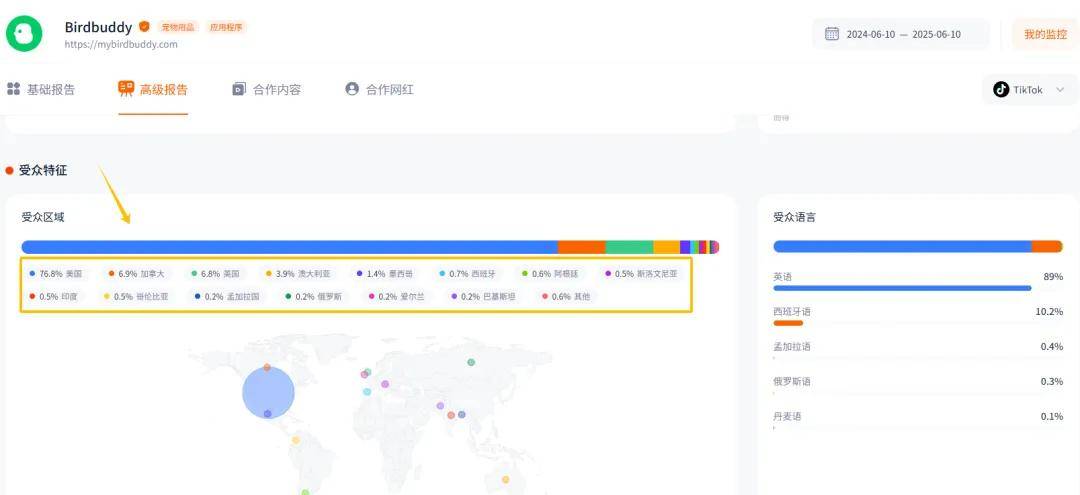The width and height of the screenshot is (1080, 495).
Task: Expand the TikTok platform dropdown chevron
Action: (1060, 89)
